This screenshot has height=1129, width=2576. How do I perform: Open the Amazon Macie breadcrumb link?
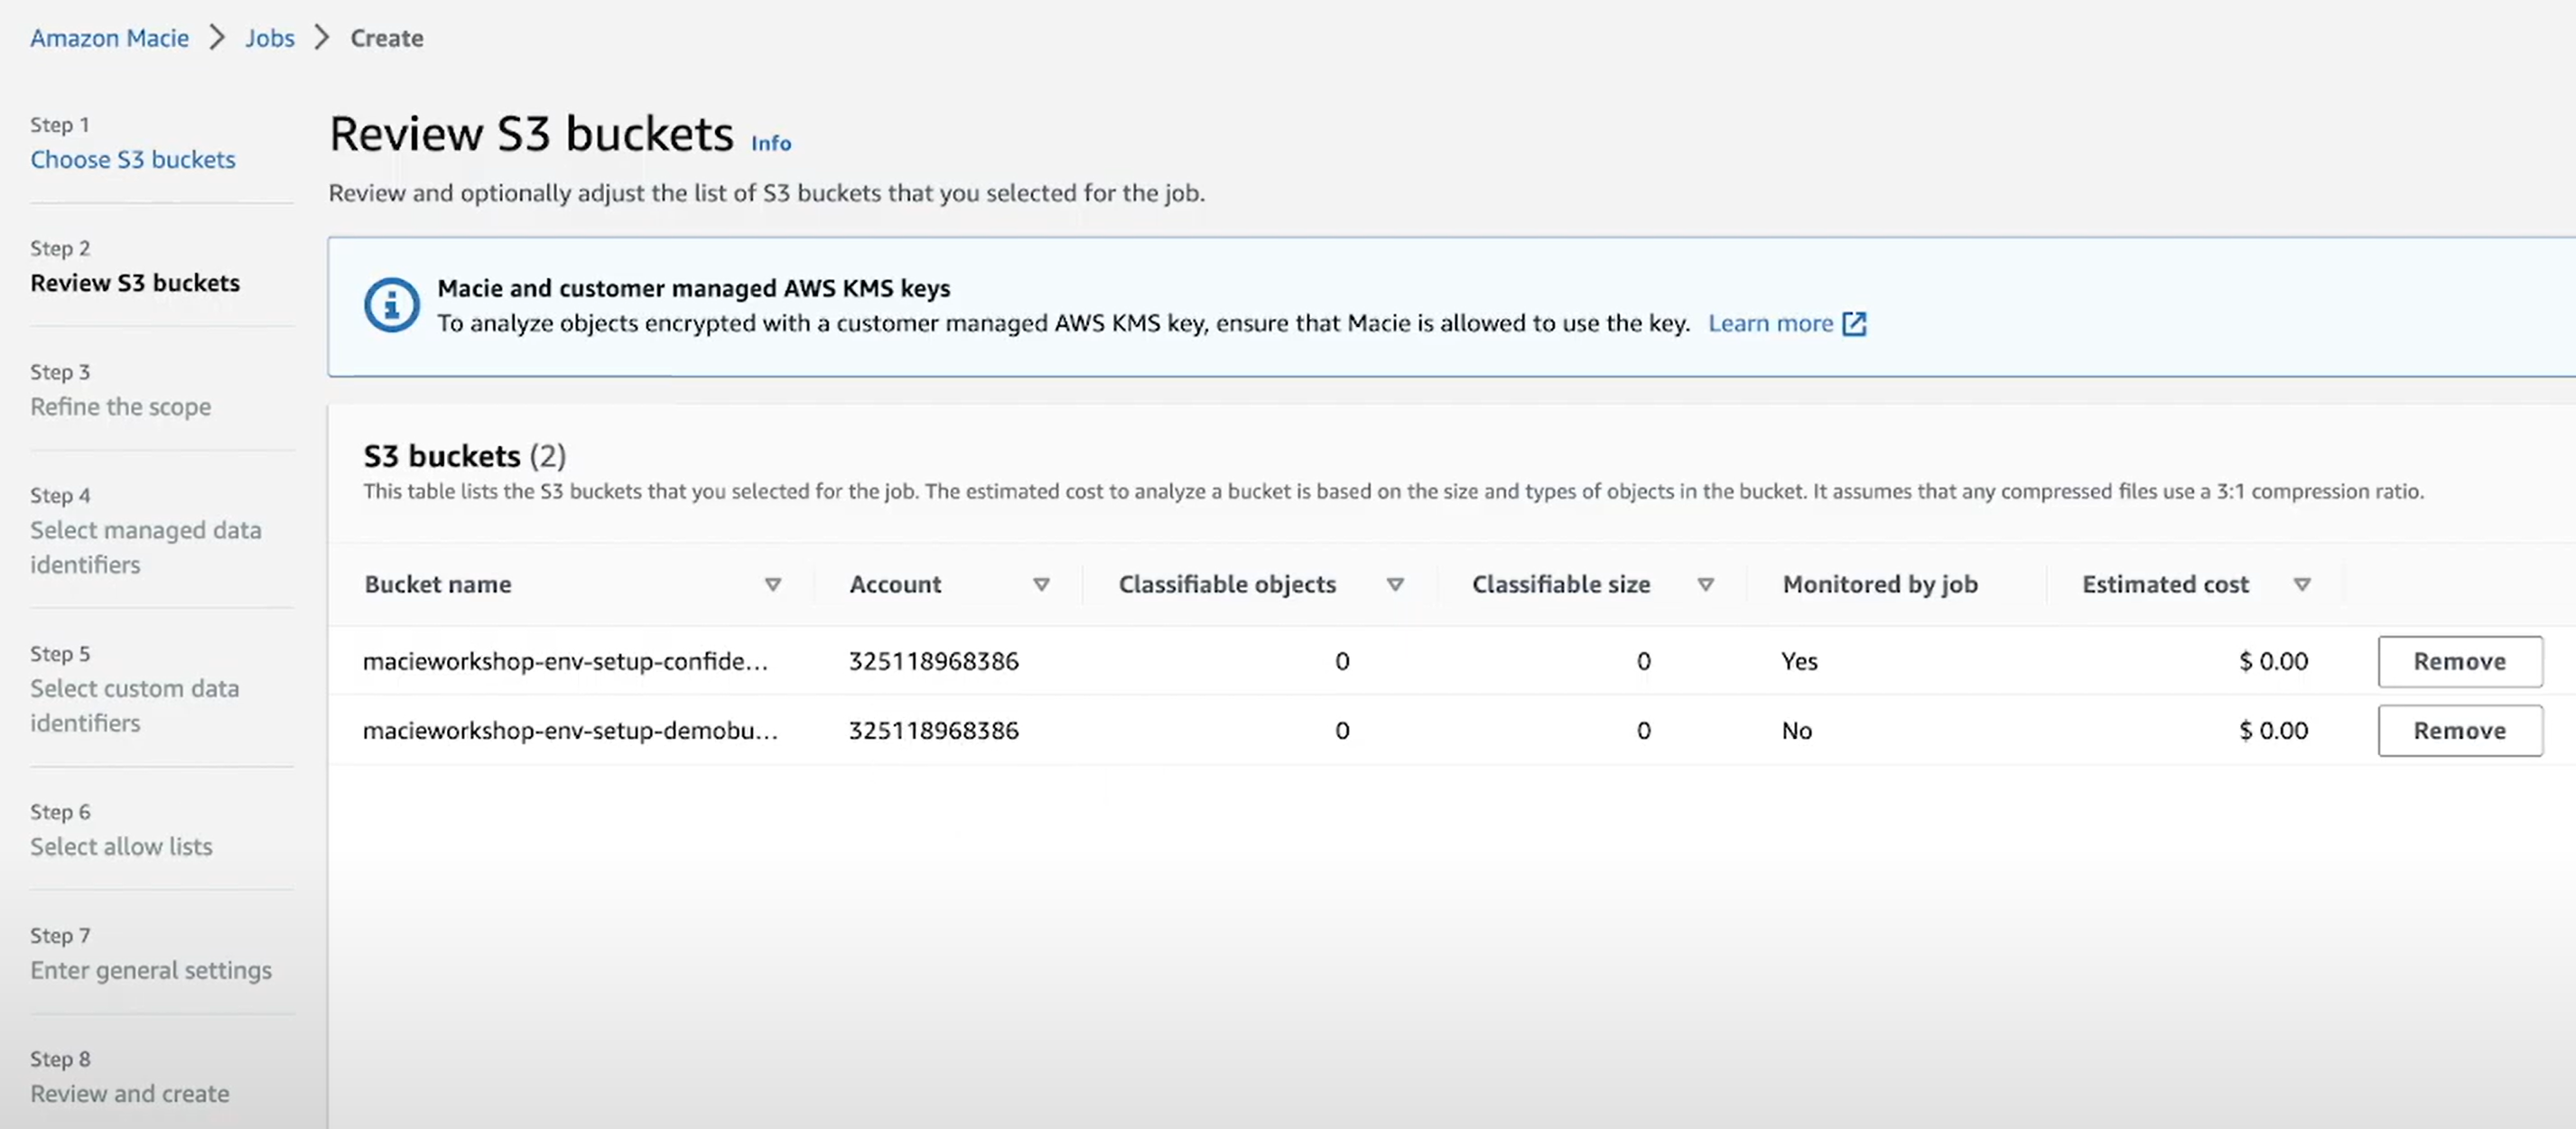109,38
